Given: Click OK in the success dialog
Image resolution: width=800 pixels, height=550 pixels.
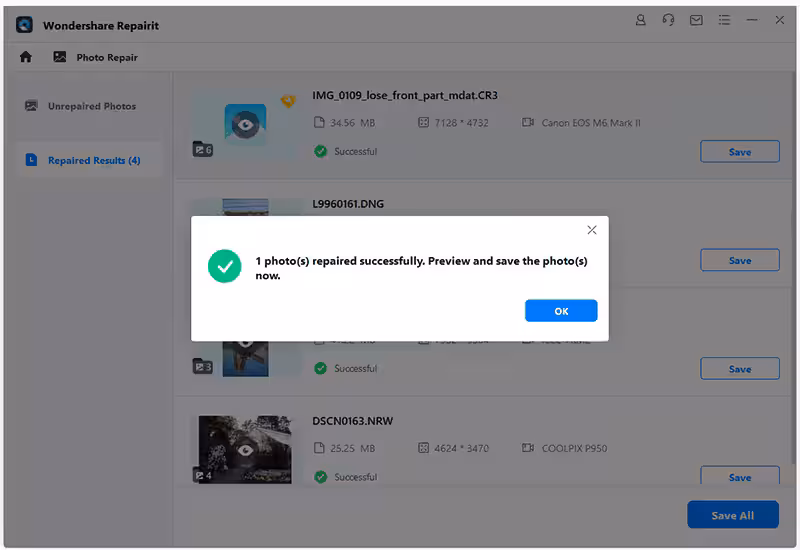Looking at the screenshot, I should click(561, 311).
